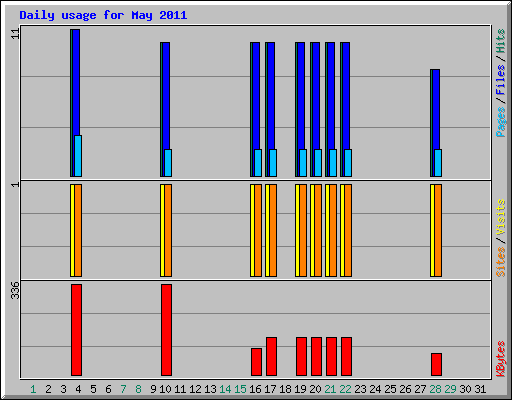Select the blue Files bar for day 4

pyautogui.click(x=76, y=82)
